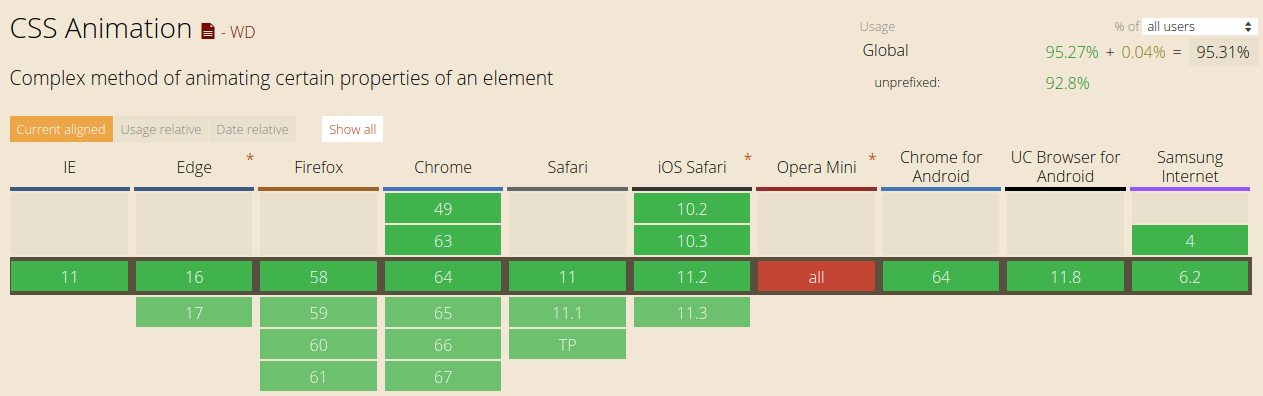Select the Current aligned view
The height and width of the screenshot is (396, 1263).
click(61, 129)
